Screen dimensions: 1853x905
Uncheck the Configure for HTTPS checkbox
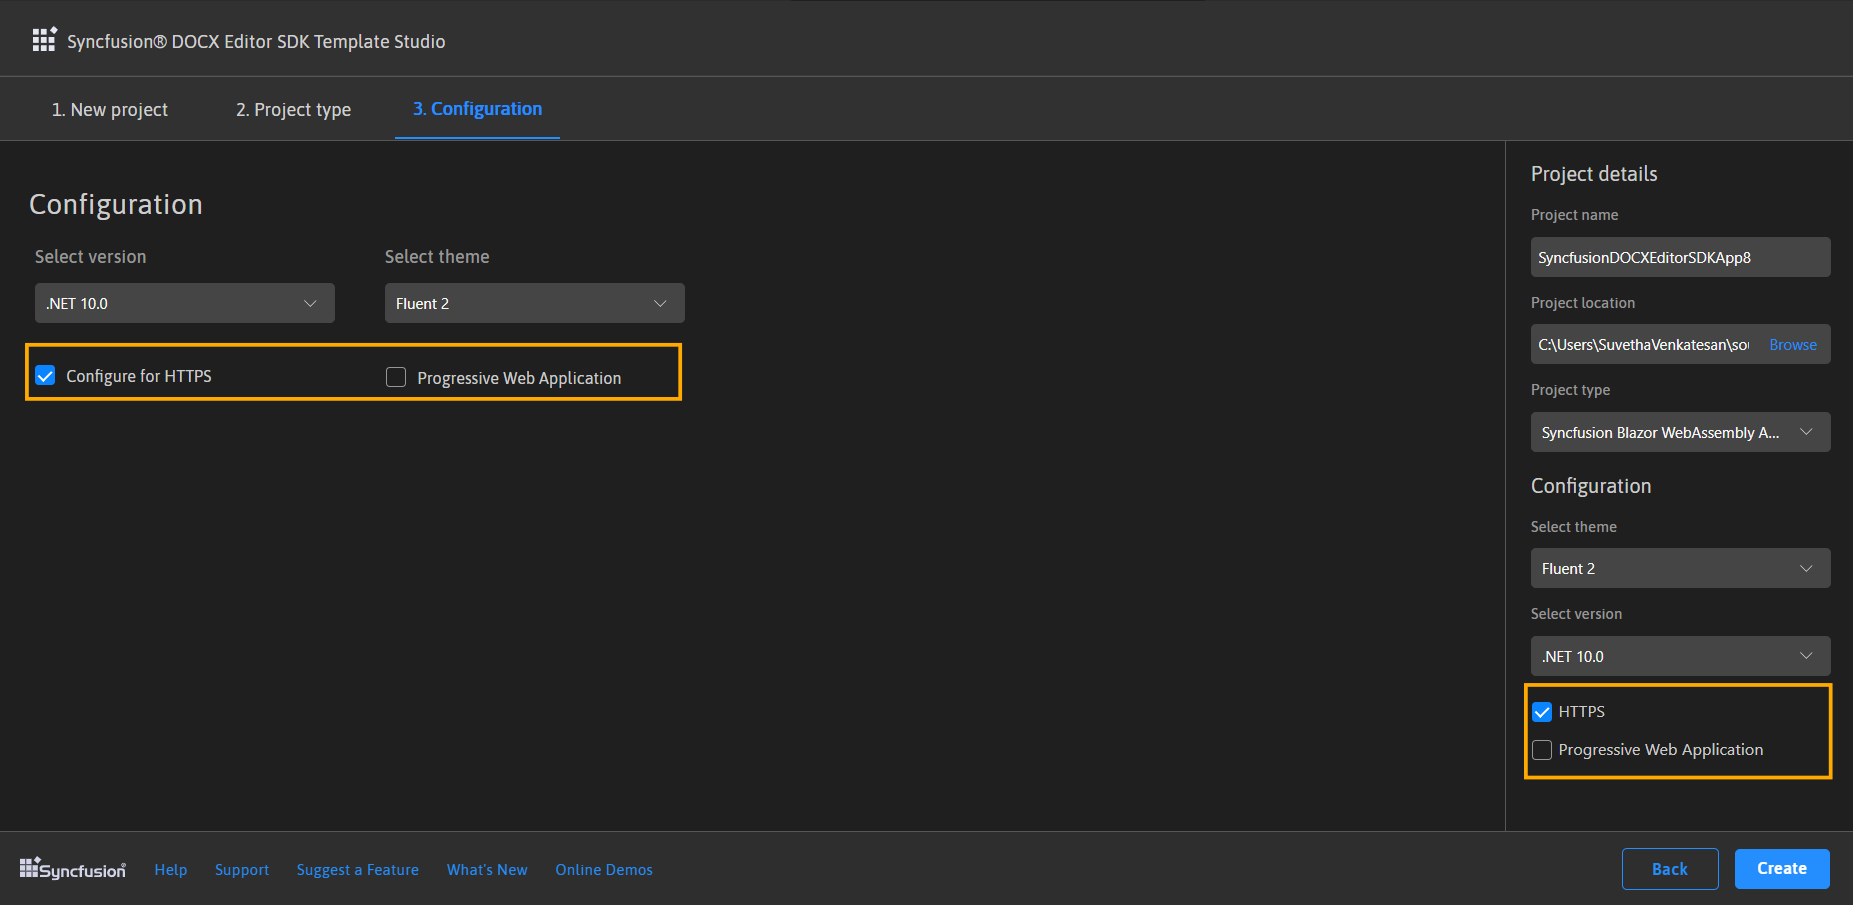[46, 376]
